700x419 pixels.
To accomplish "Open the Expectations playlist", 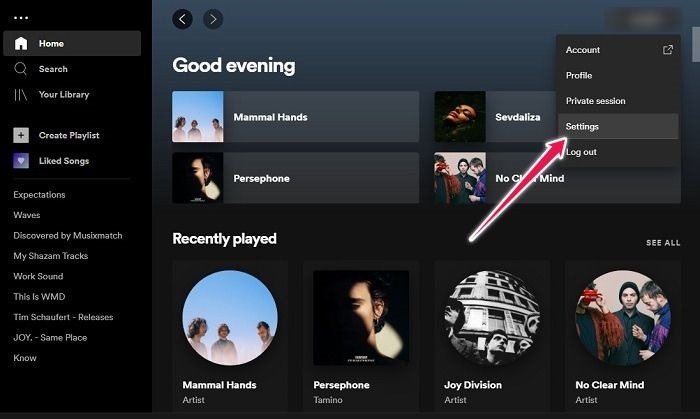I will (x=39, y=195).
